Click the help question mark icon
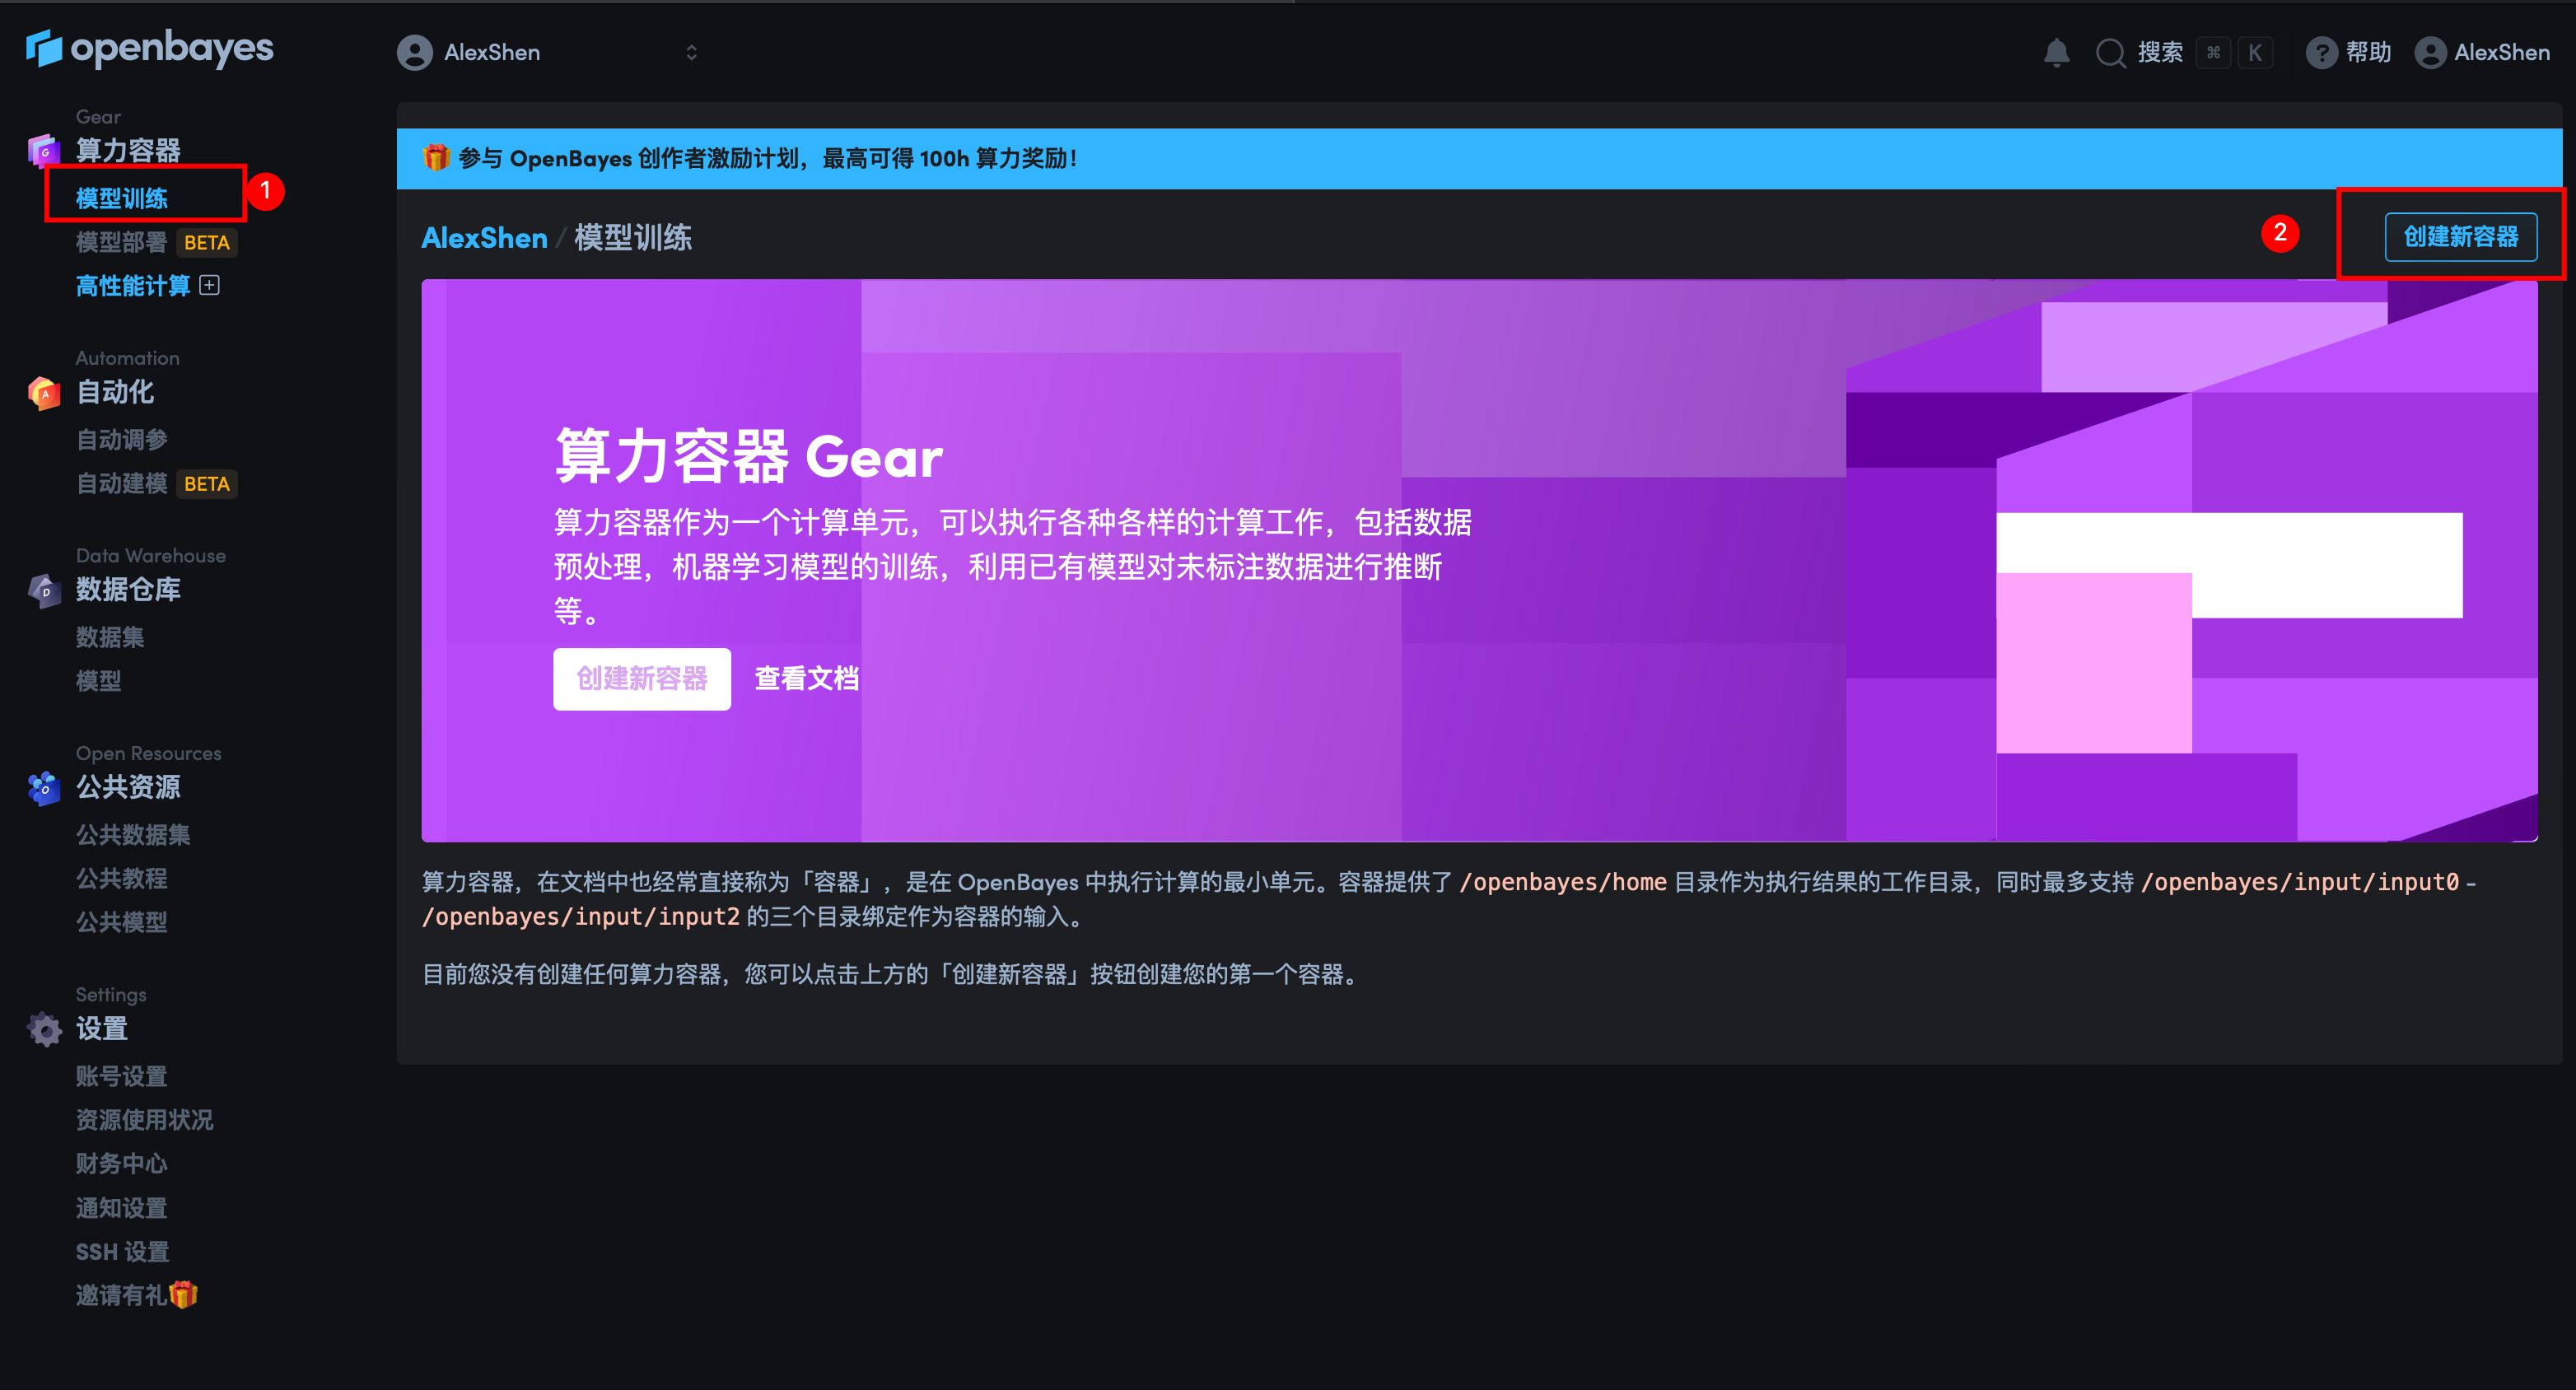This screenshot has height=1390, width=2576. [2321, 53]
